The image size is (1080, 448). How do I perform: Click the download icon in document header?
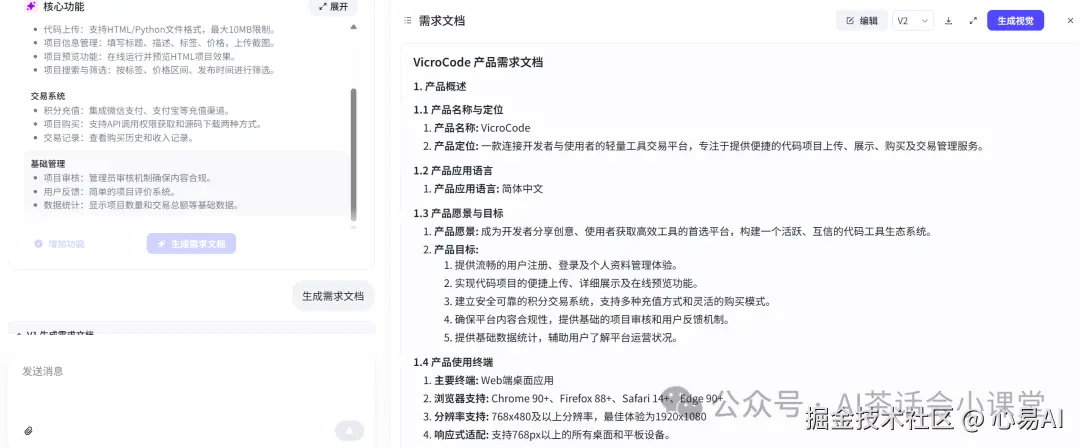pyautogui.click(x=948, y=21)
